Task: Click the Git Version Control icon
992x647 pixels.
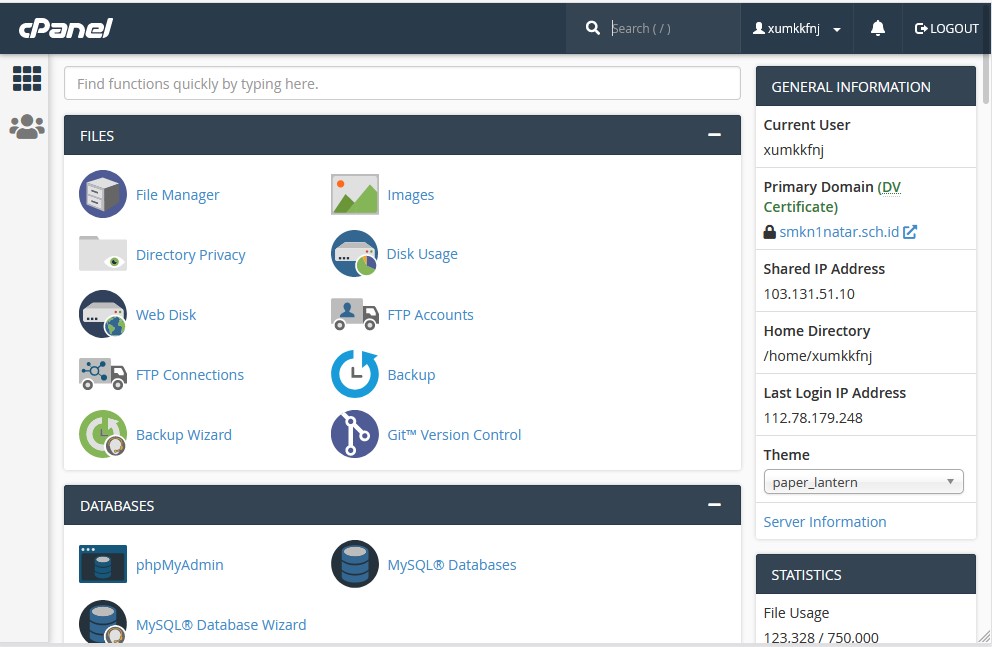Action: (x=355, y=434)
